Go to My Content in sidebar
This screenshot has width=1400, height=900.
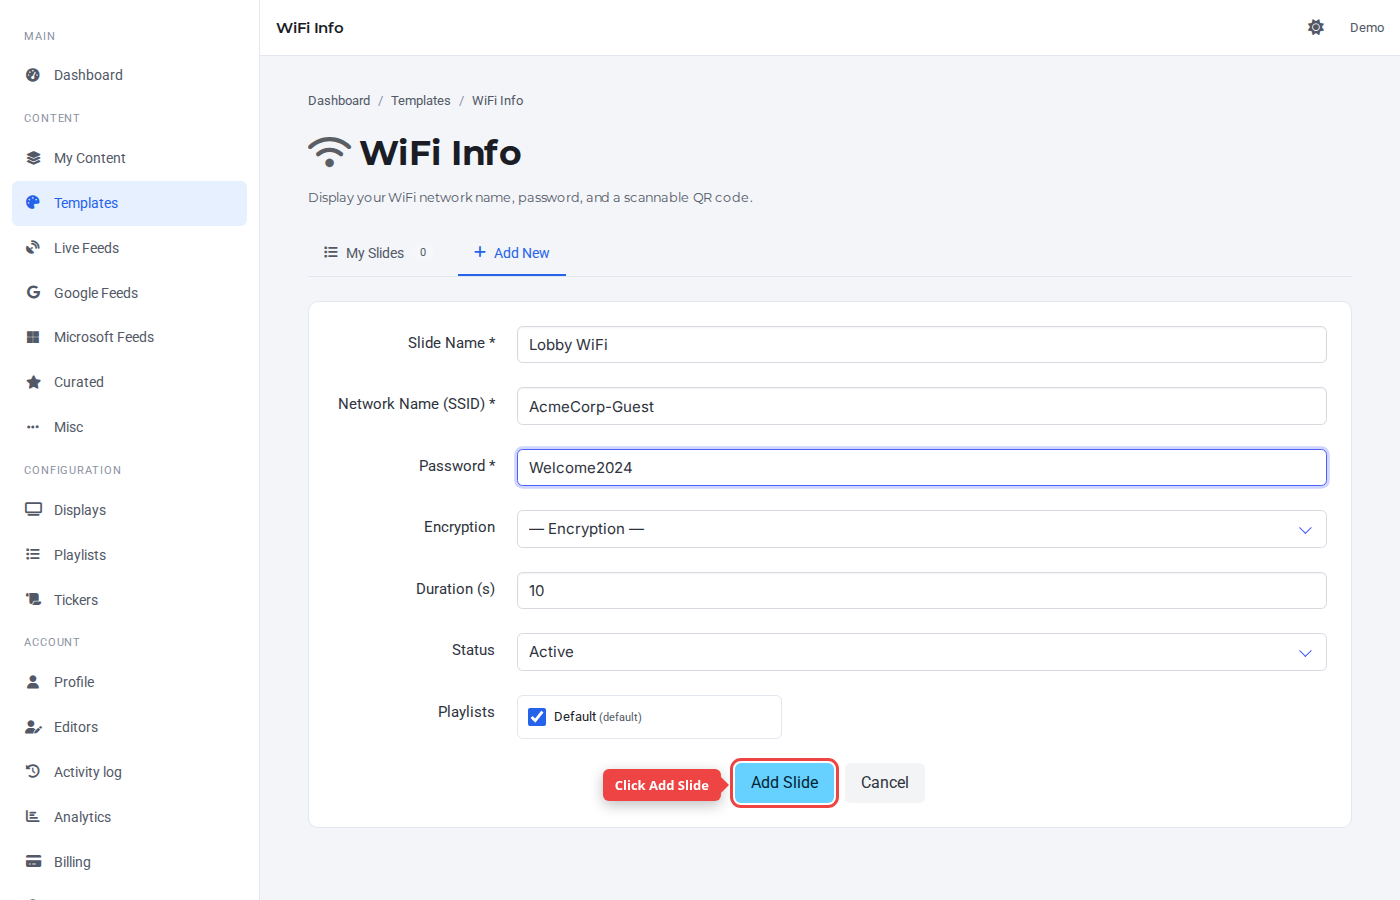(x=129, y=158)
